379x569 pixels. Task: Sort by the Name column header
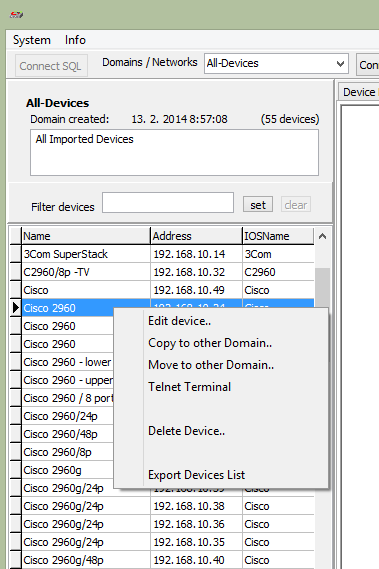point(86,236)
